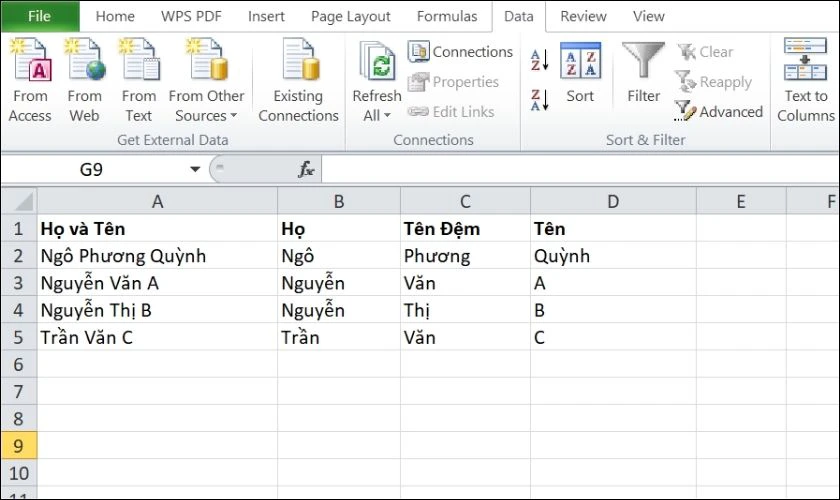Switch to the Formulas ribbon tab
This screenshot has width=840, height=500.
click(x=447, y=16)
